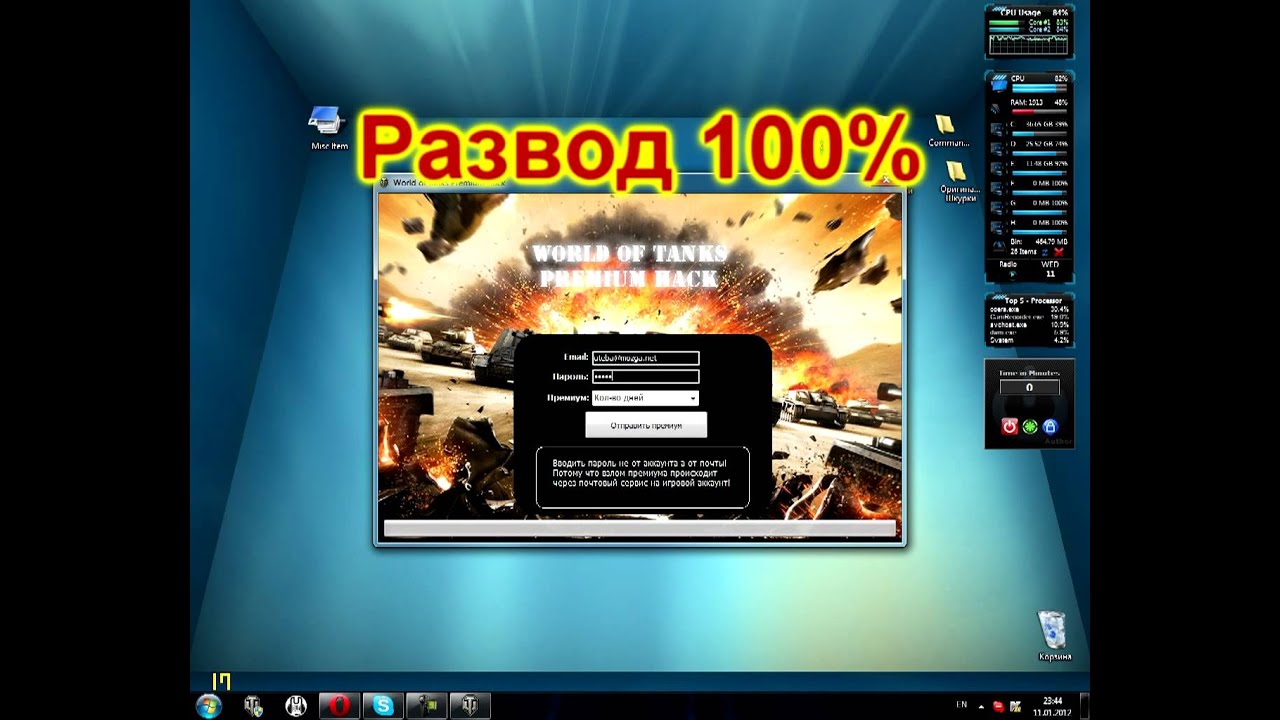Click the Email input field

click(x=645, y=357)
